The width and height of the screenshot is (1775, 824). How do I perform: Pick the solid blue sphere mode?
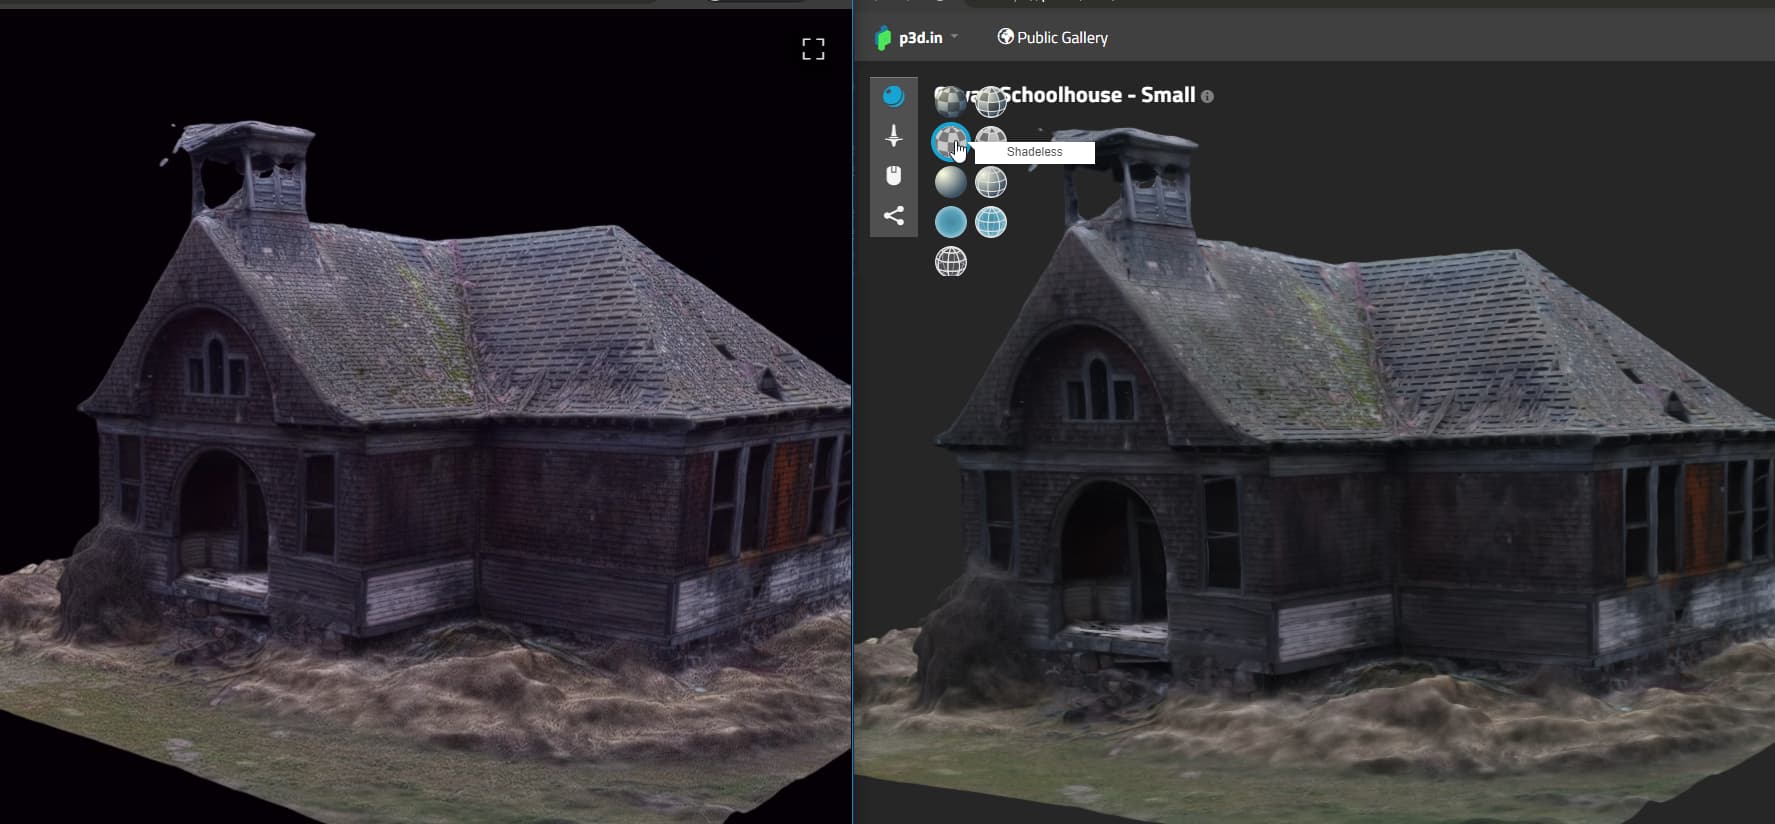[950, 222]
